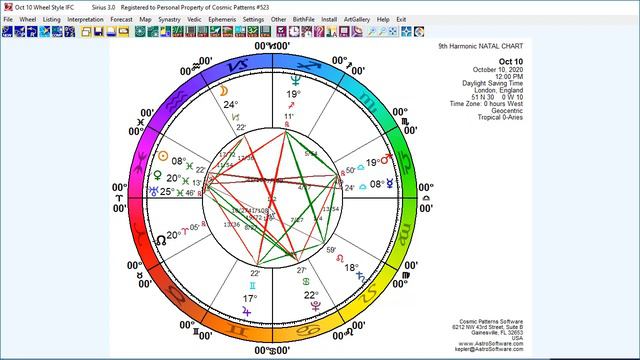
Task: Click the blue NEW chart toolbar icon
Action: click(x=7, y=31)
